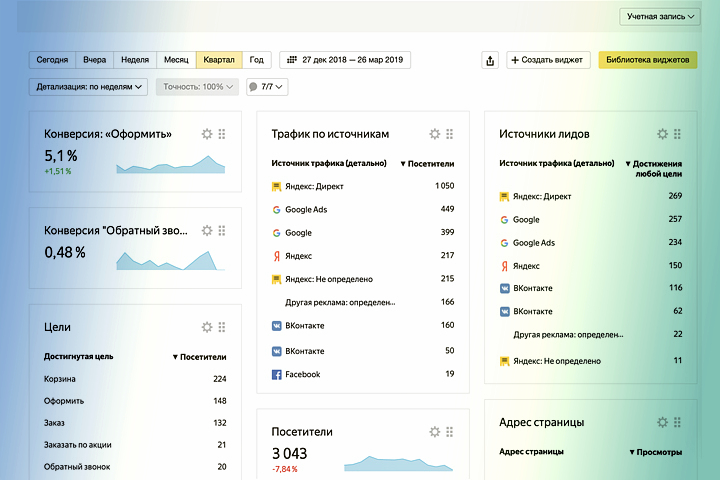
Task: Click the Яндекс: Директ row in Трафик по источникам
Action: click(x=363, y=186)
